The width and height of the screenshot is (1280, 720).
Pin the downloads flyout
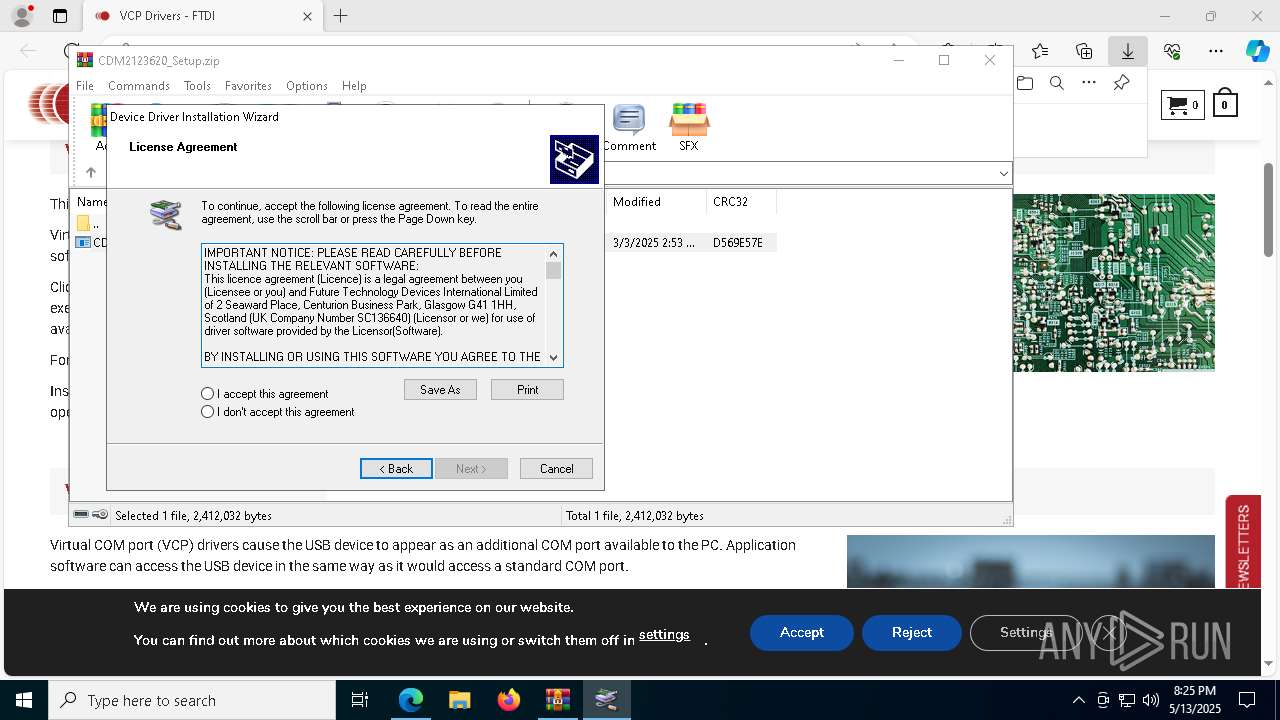click(1121, 83)
